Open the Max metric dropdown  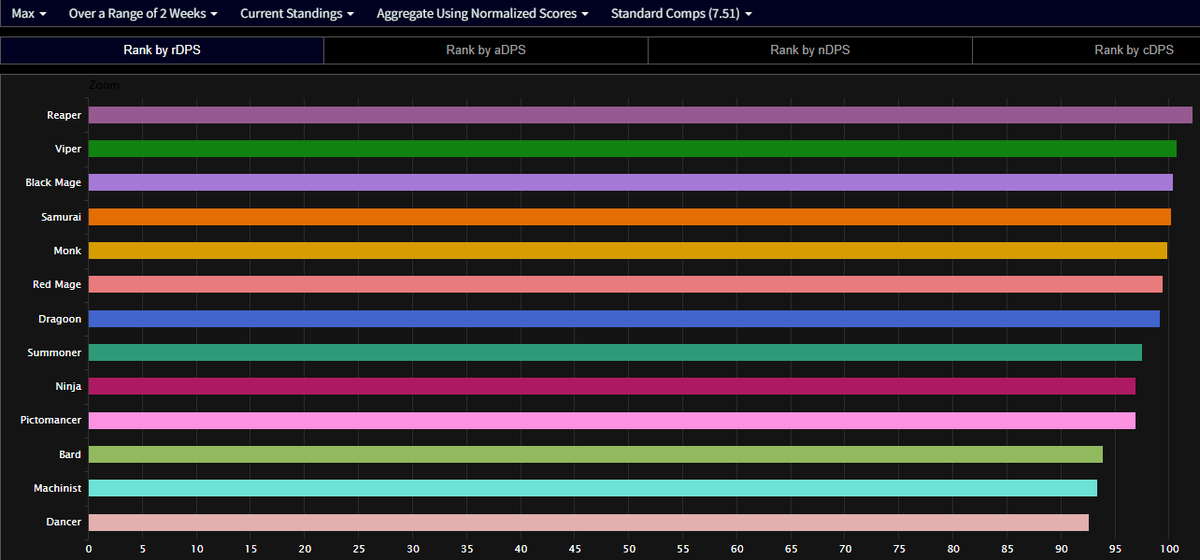[x=29, y=14]
